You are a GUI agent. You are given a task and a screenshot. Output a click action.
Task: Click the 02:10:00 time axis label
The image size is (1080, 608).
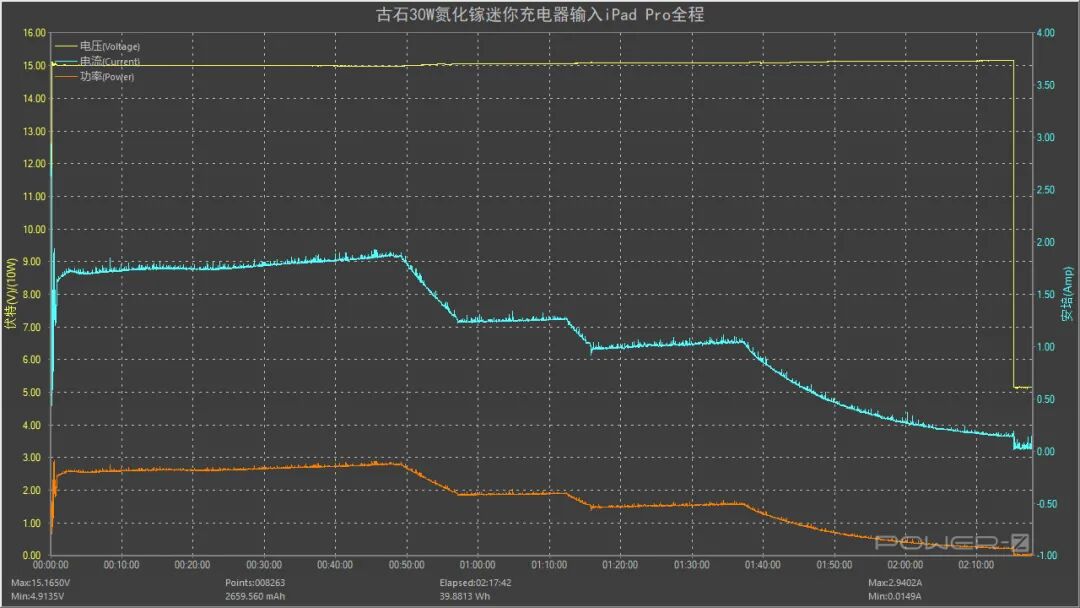pos(976,565)
